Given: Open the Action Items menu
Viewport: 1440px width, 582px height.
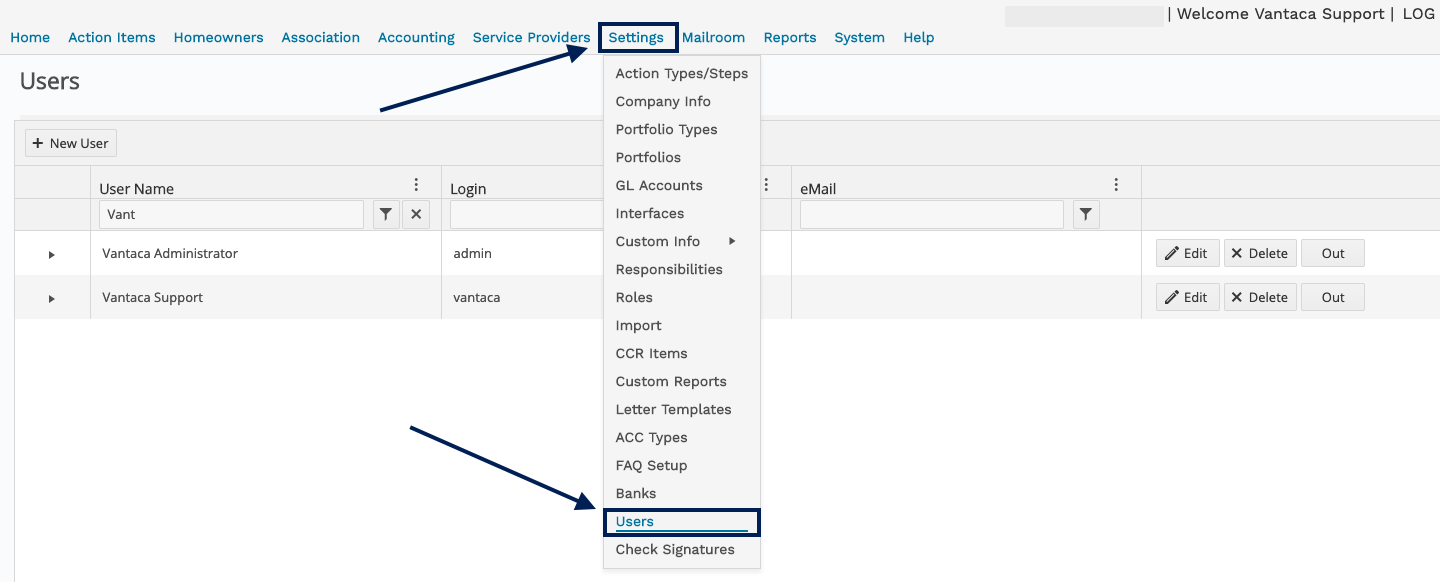Looking at the screenshot, I should (112, 37).
